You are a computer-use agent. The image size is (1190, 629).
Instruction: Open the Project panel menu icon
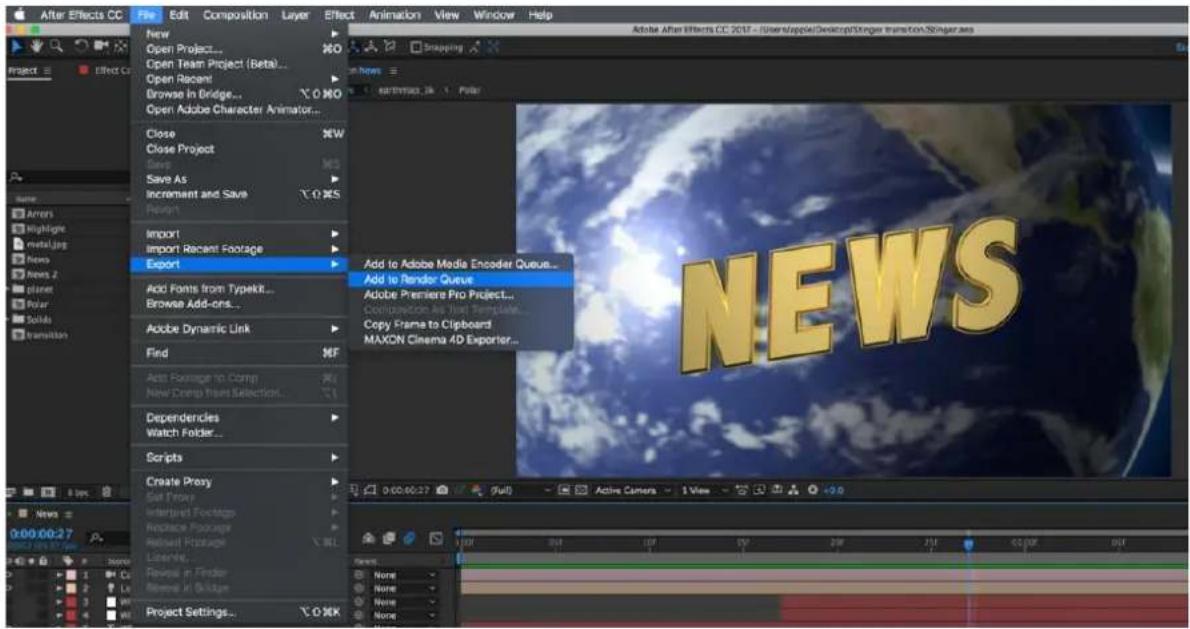click(x=47, y=71)
